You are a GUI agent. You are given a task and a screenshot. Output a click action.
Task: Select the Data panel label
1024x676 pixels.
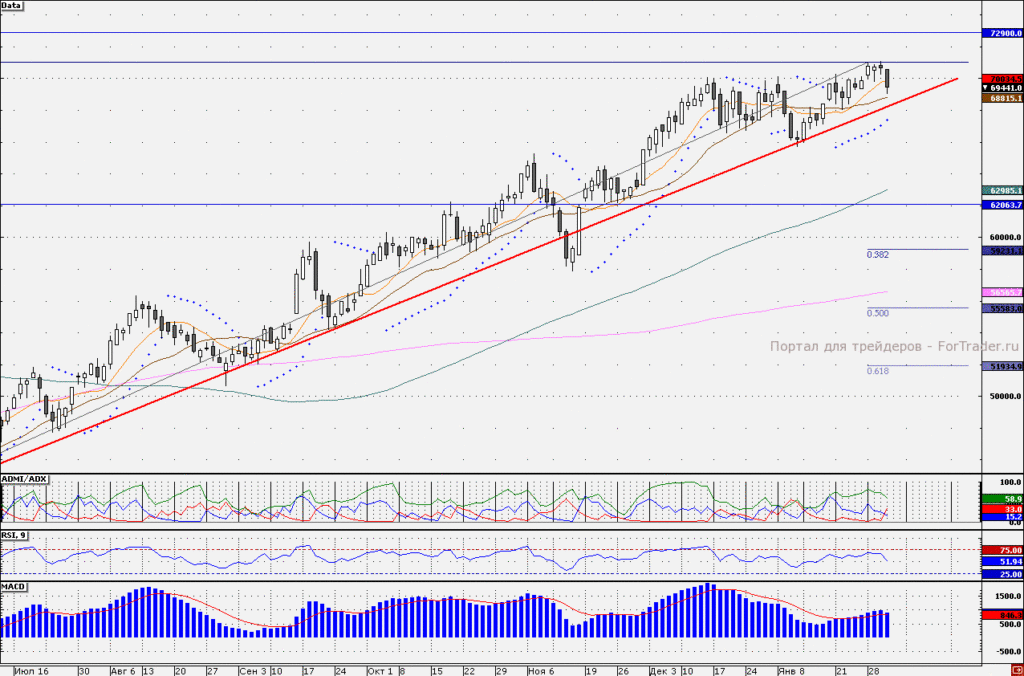tap(11, 5)
